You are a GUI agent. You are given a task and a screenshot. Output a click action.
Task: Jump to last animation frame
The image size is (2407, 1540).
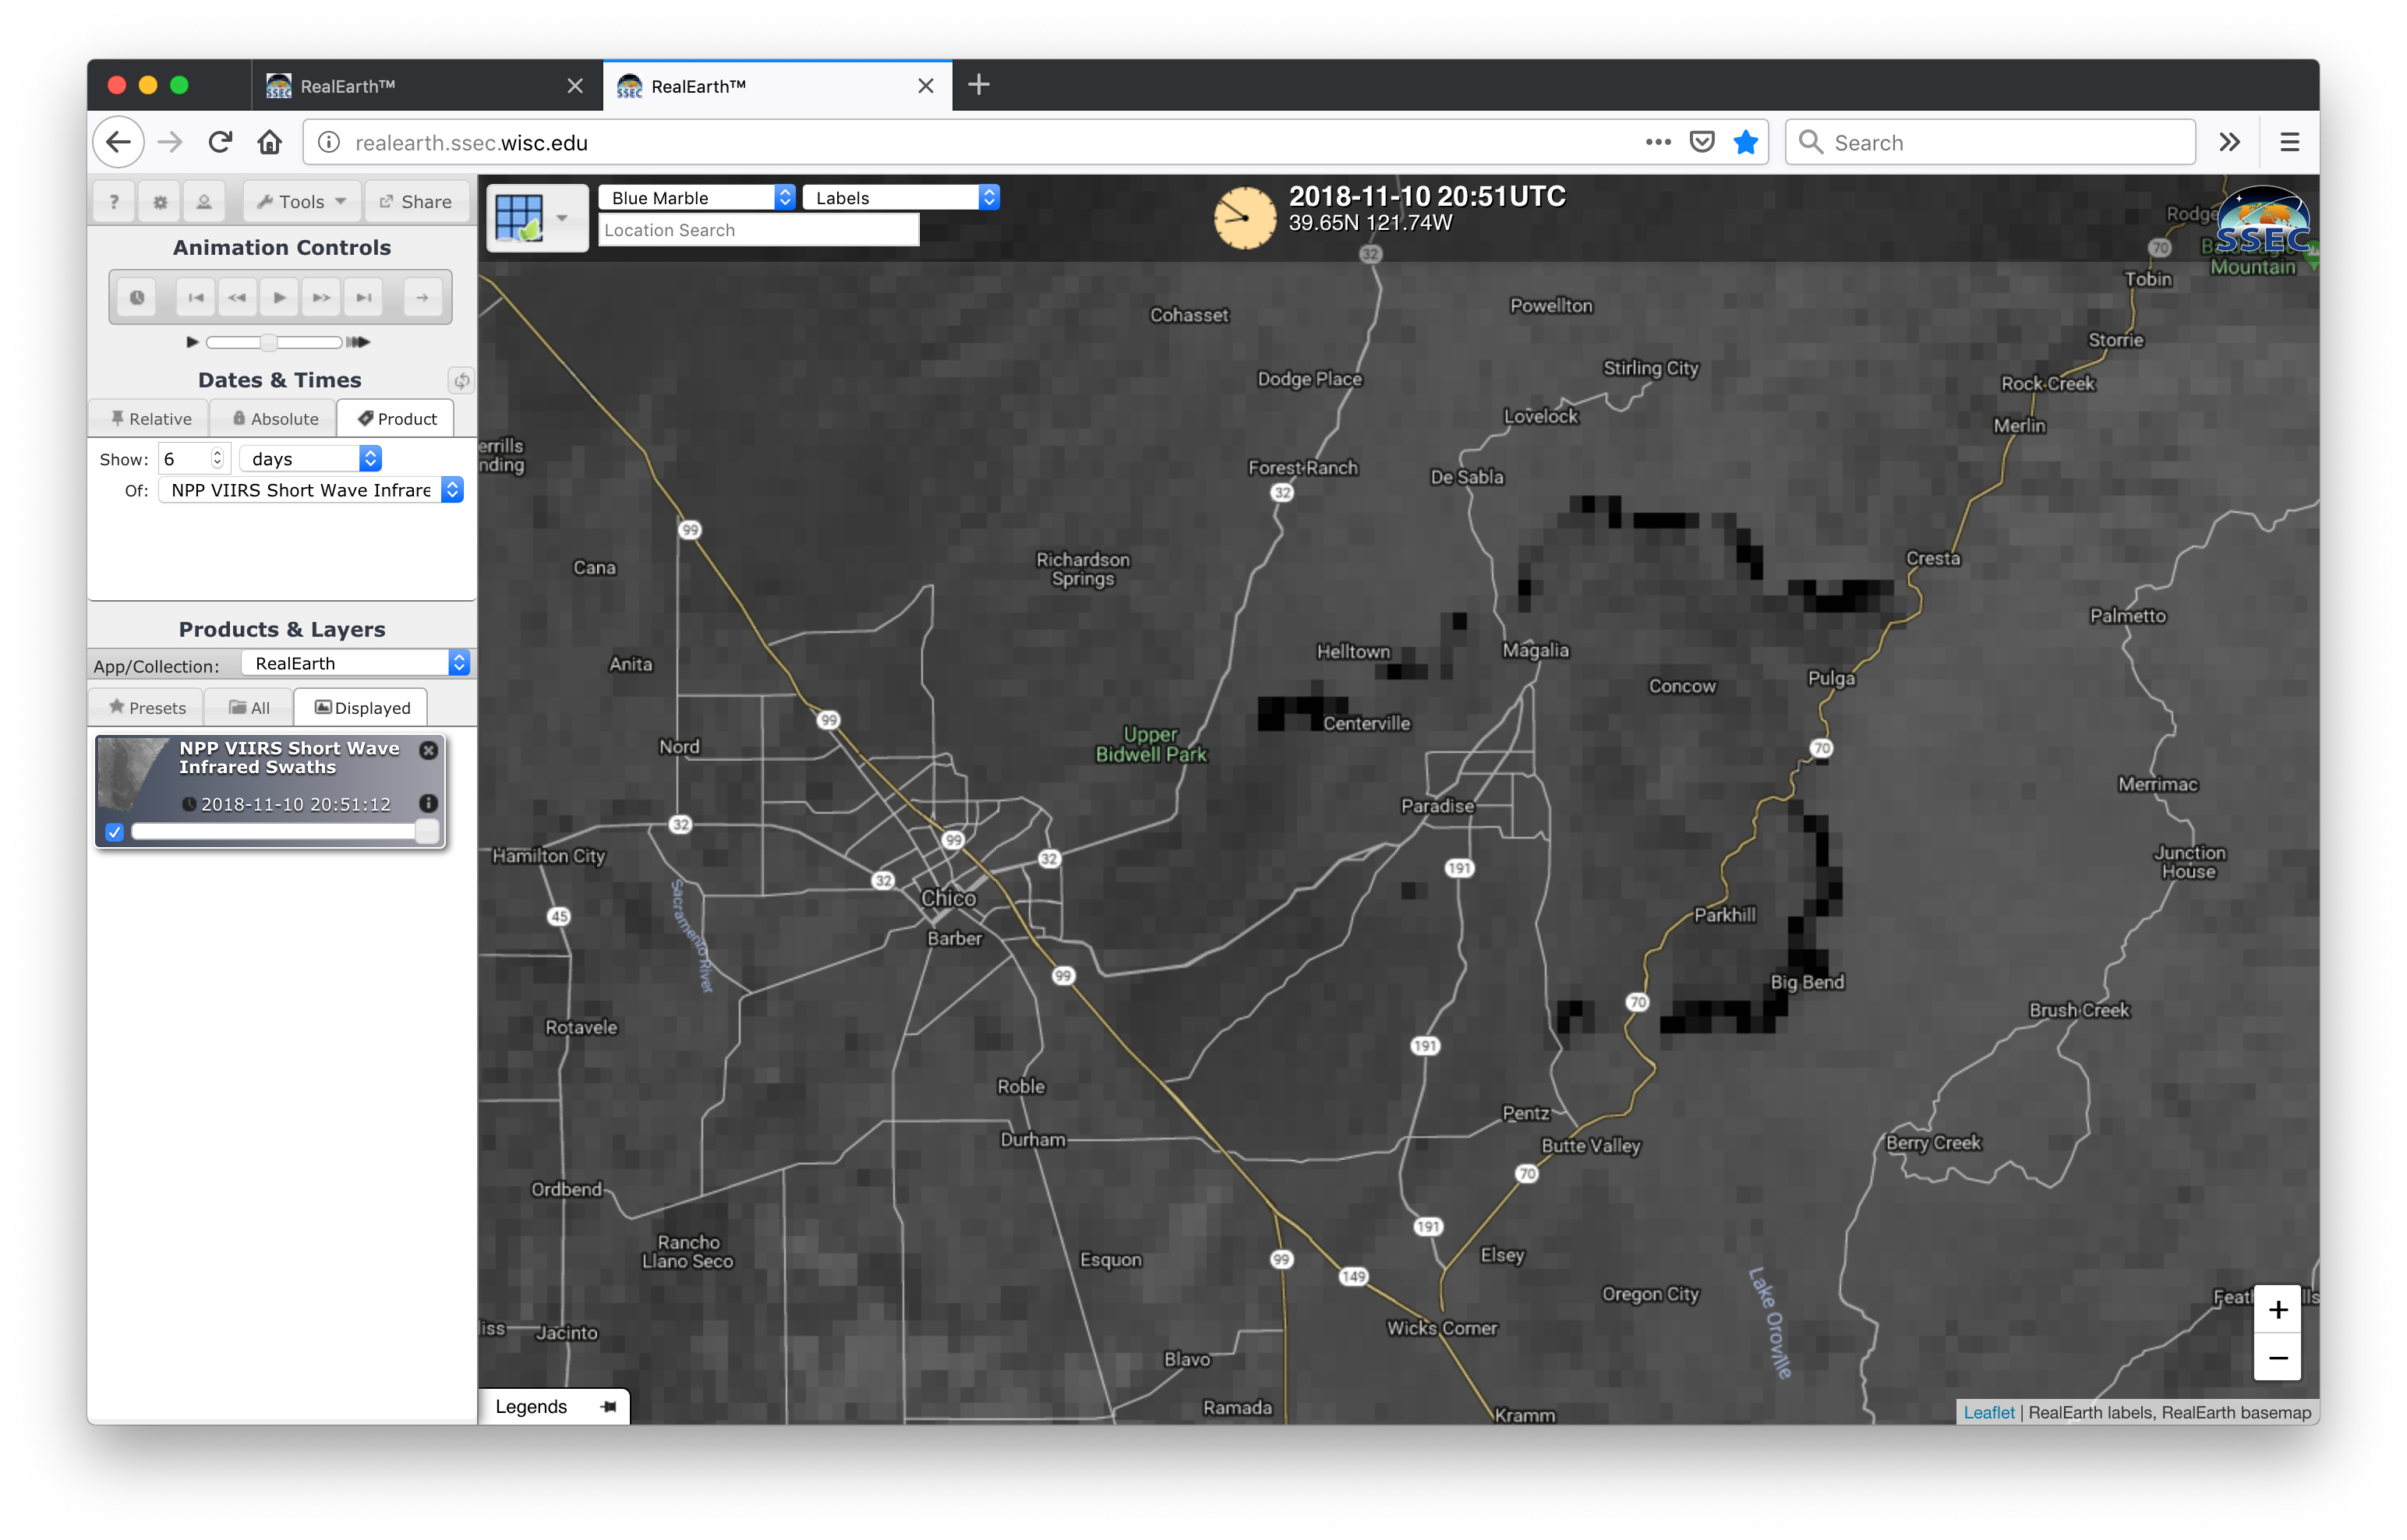click(x=364, y=297)
